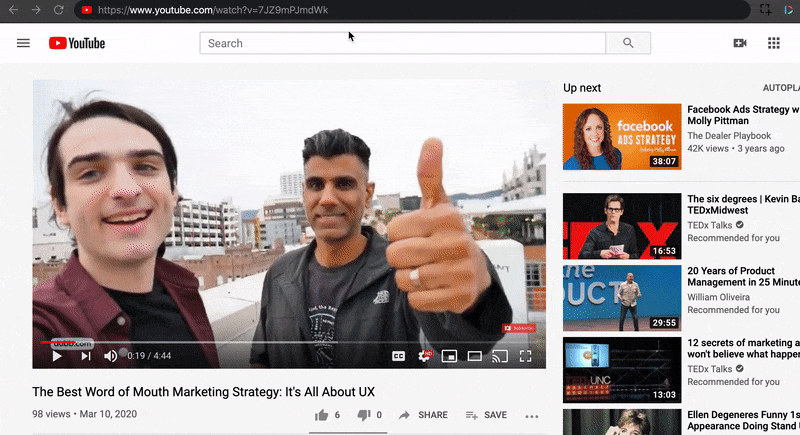The image size is (800, 435).
Task: Enable miniplayer mode
Action: click(449, 356)
